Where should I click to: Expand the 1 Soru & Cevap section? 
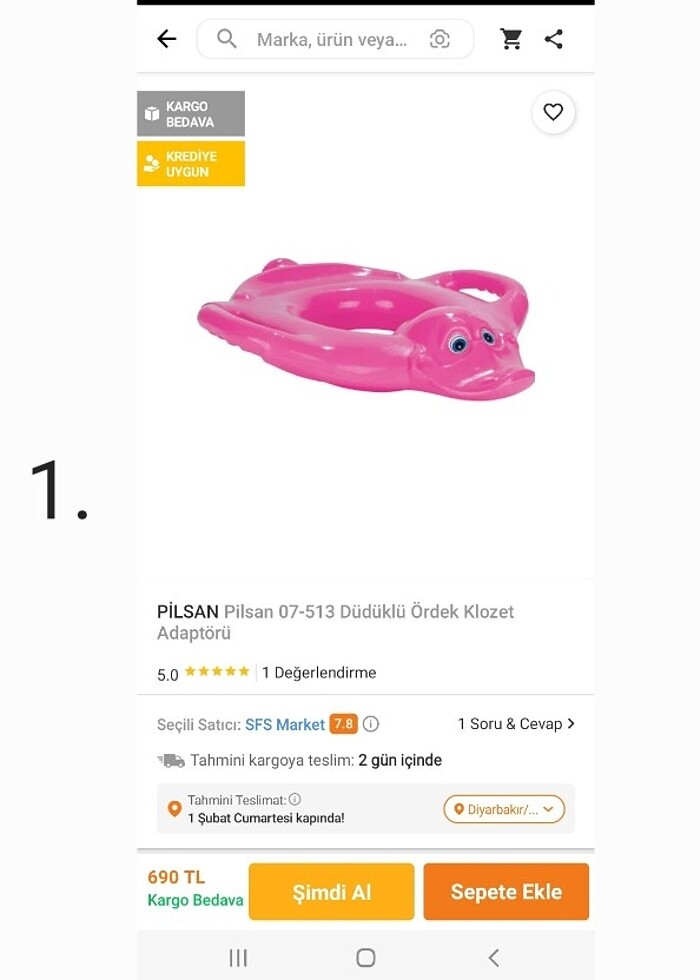click(x=516, y=723)
